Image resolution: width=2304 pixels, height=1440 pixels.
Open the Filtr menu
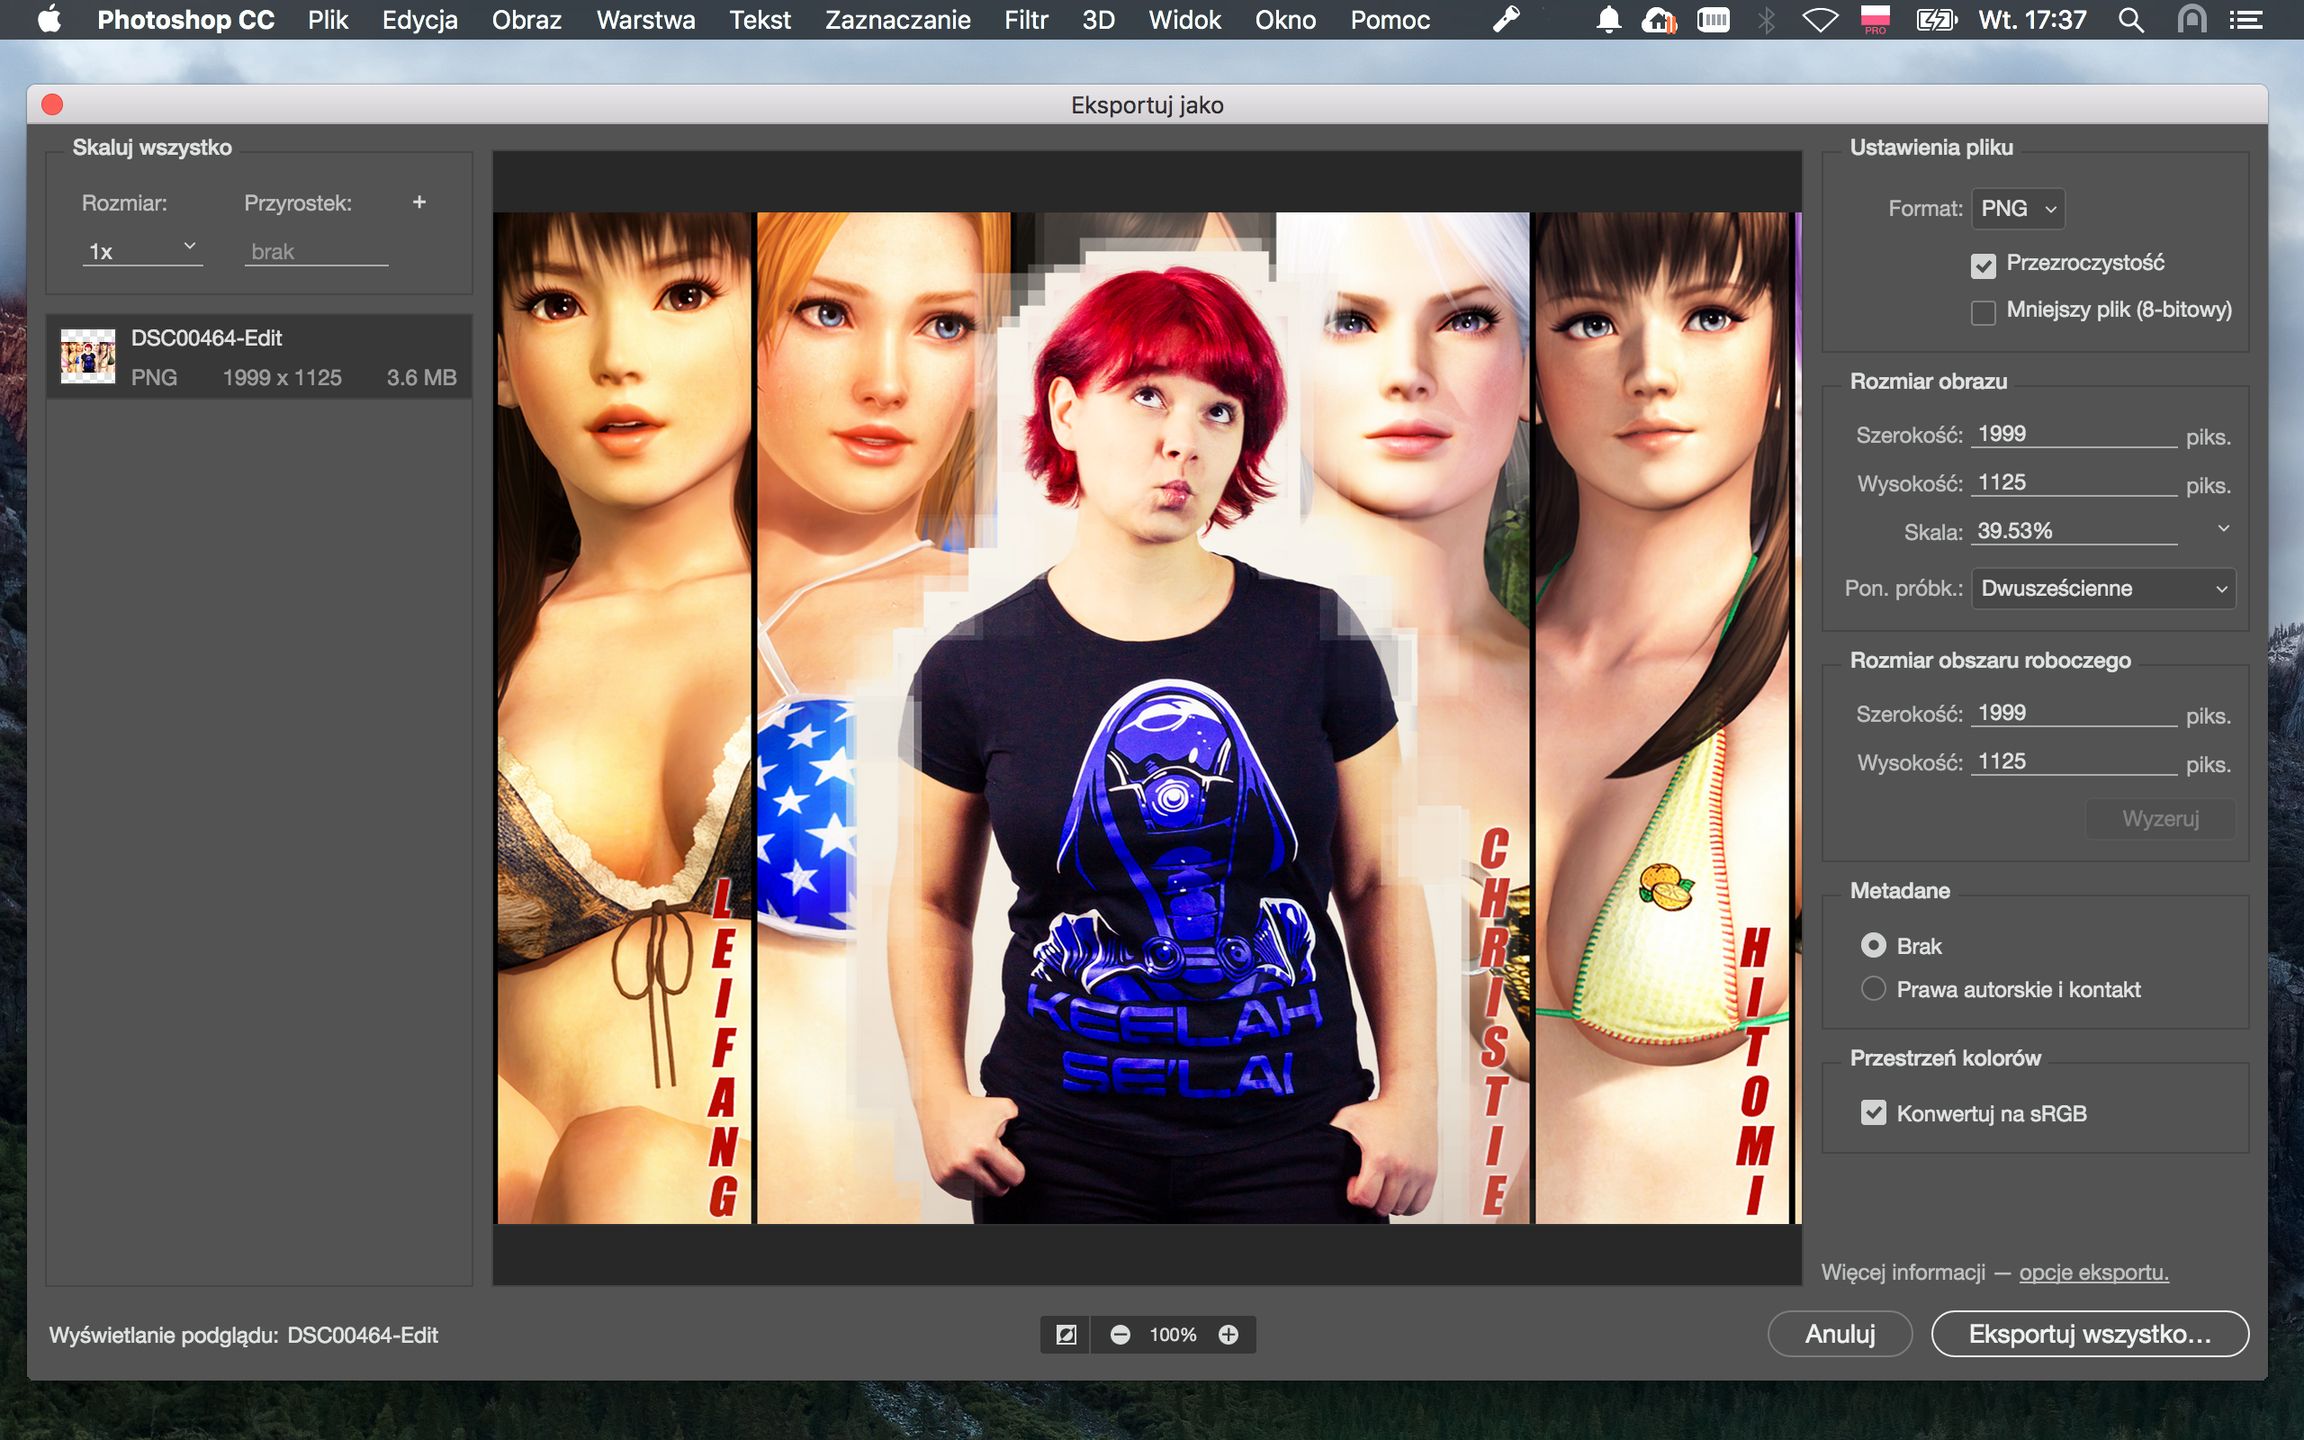pos(1026,20)
